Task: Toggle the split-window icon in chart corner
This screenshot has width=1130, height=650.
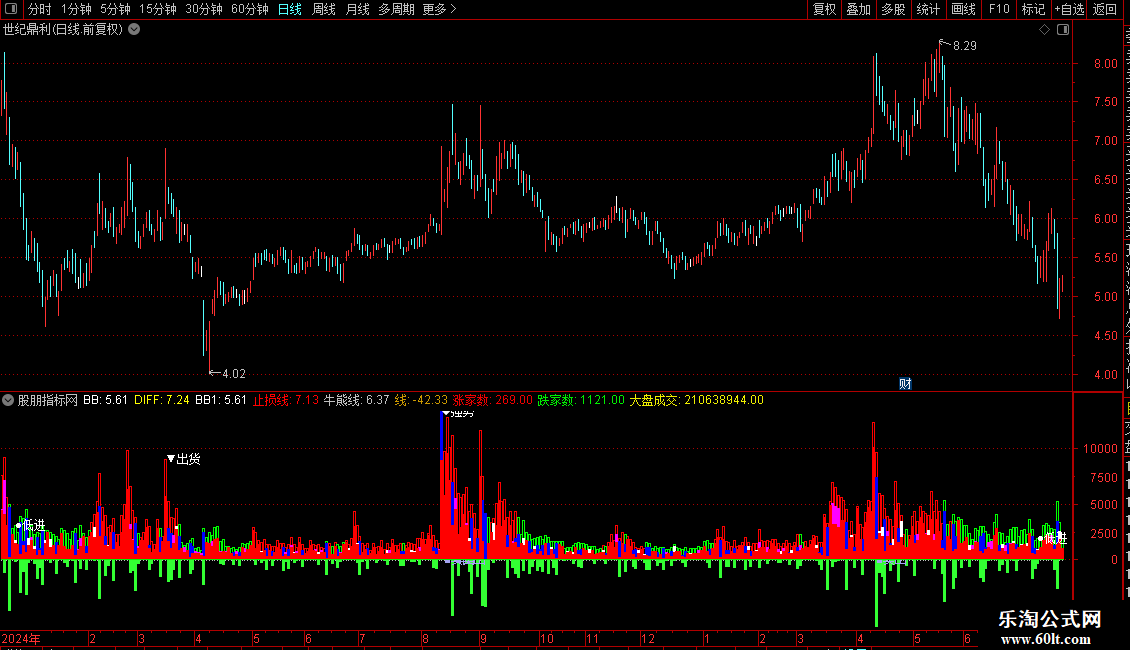Action: pyautogui.click(x=1063, y=30)
